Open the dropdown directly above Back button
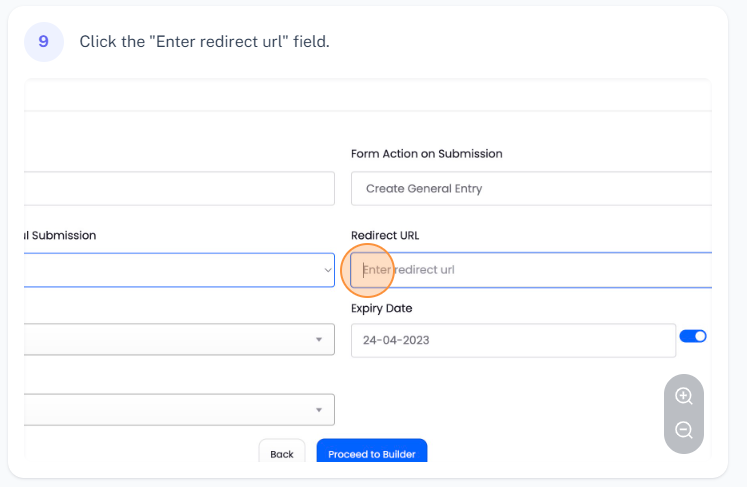 click(180, 409)
